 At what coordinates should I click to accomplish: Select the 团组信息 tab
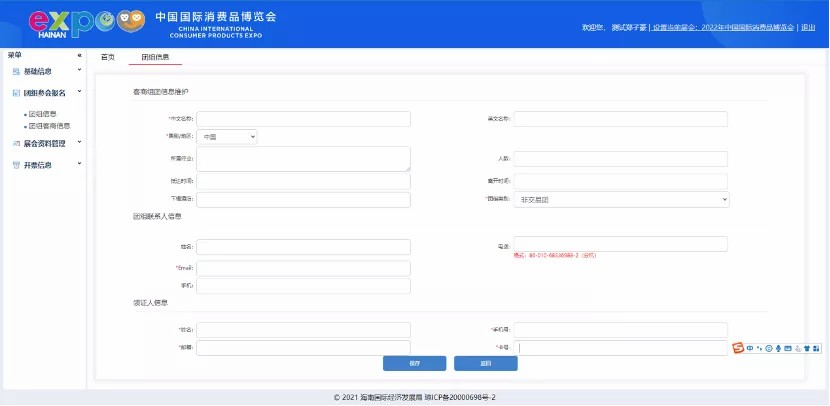pos(155,57)
